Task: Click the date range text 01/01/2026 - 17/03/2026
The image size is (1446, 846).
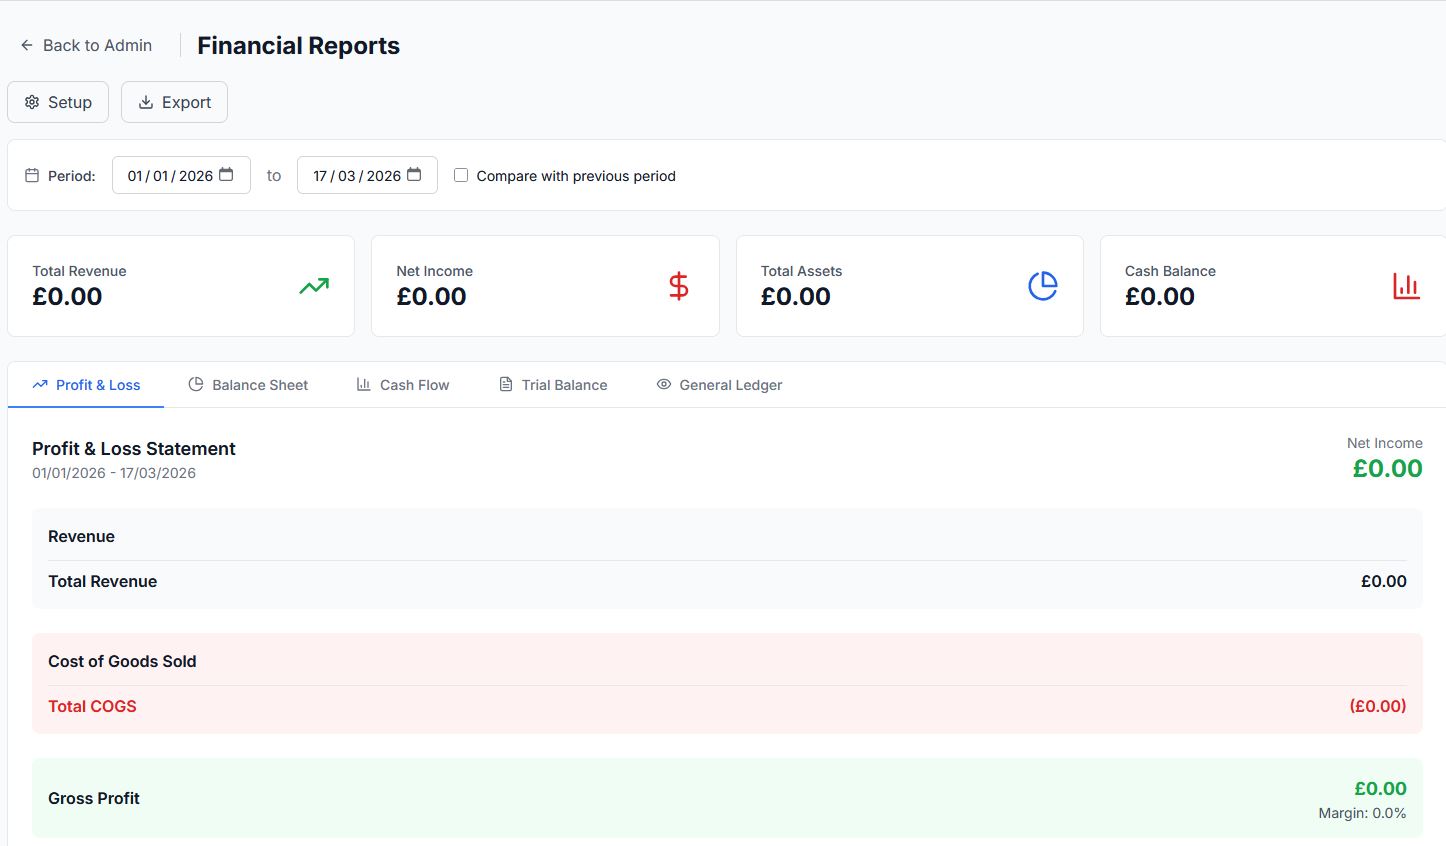Action: click(114, 473)
